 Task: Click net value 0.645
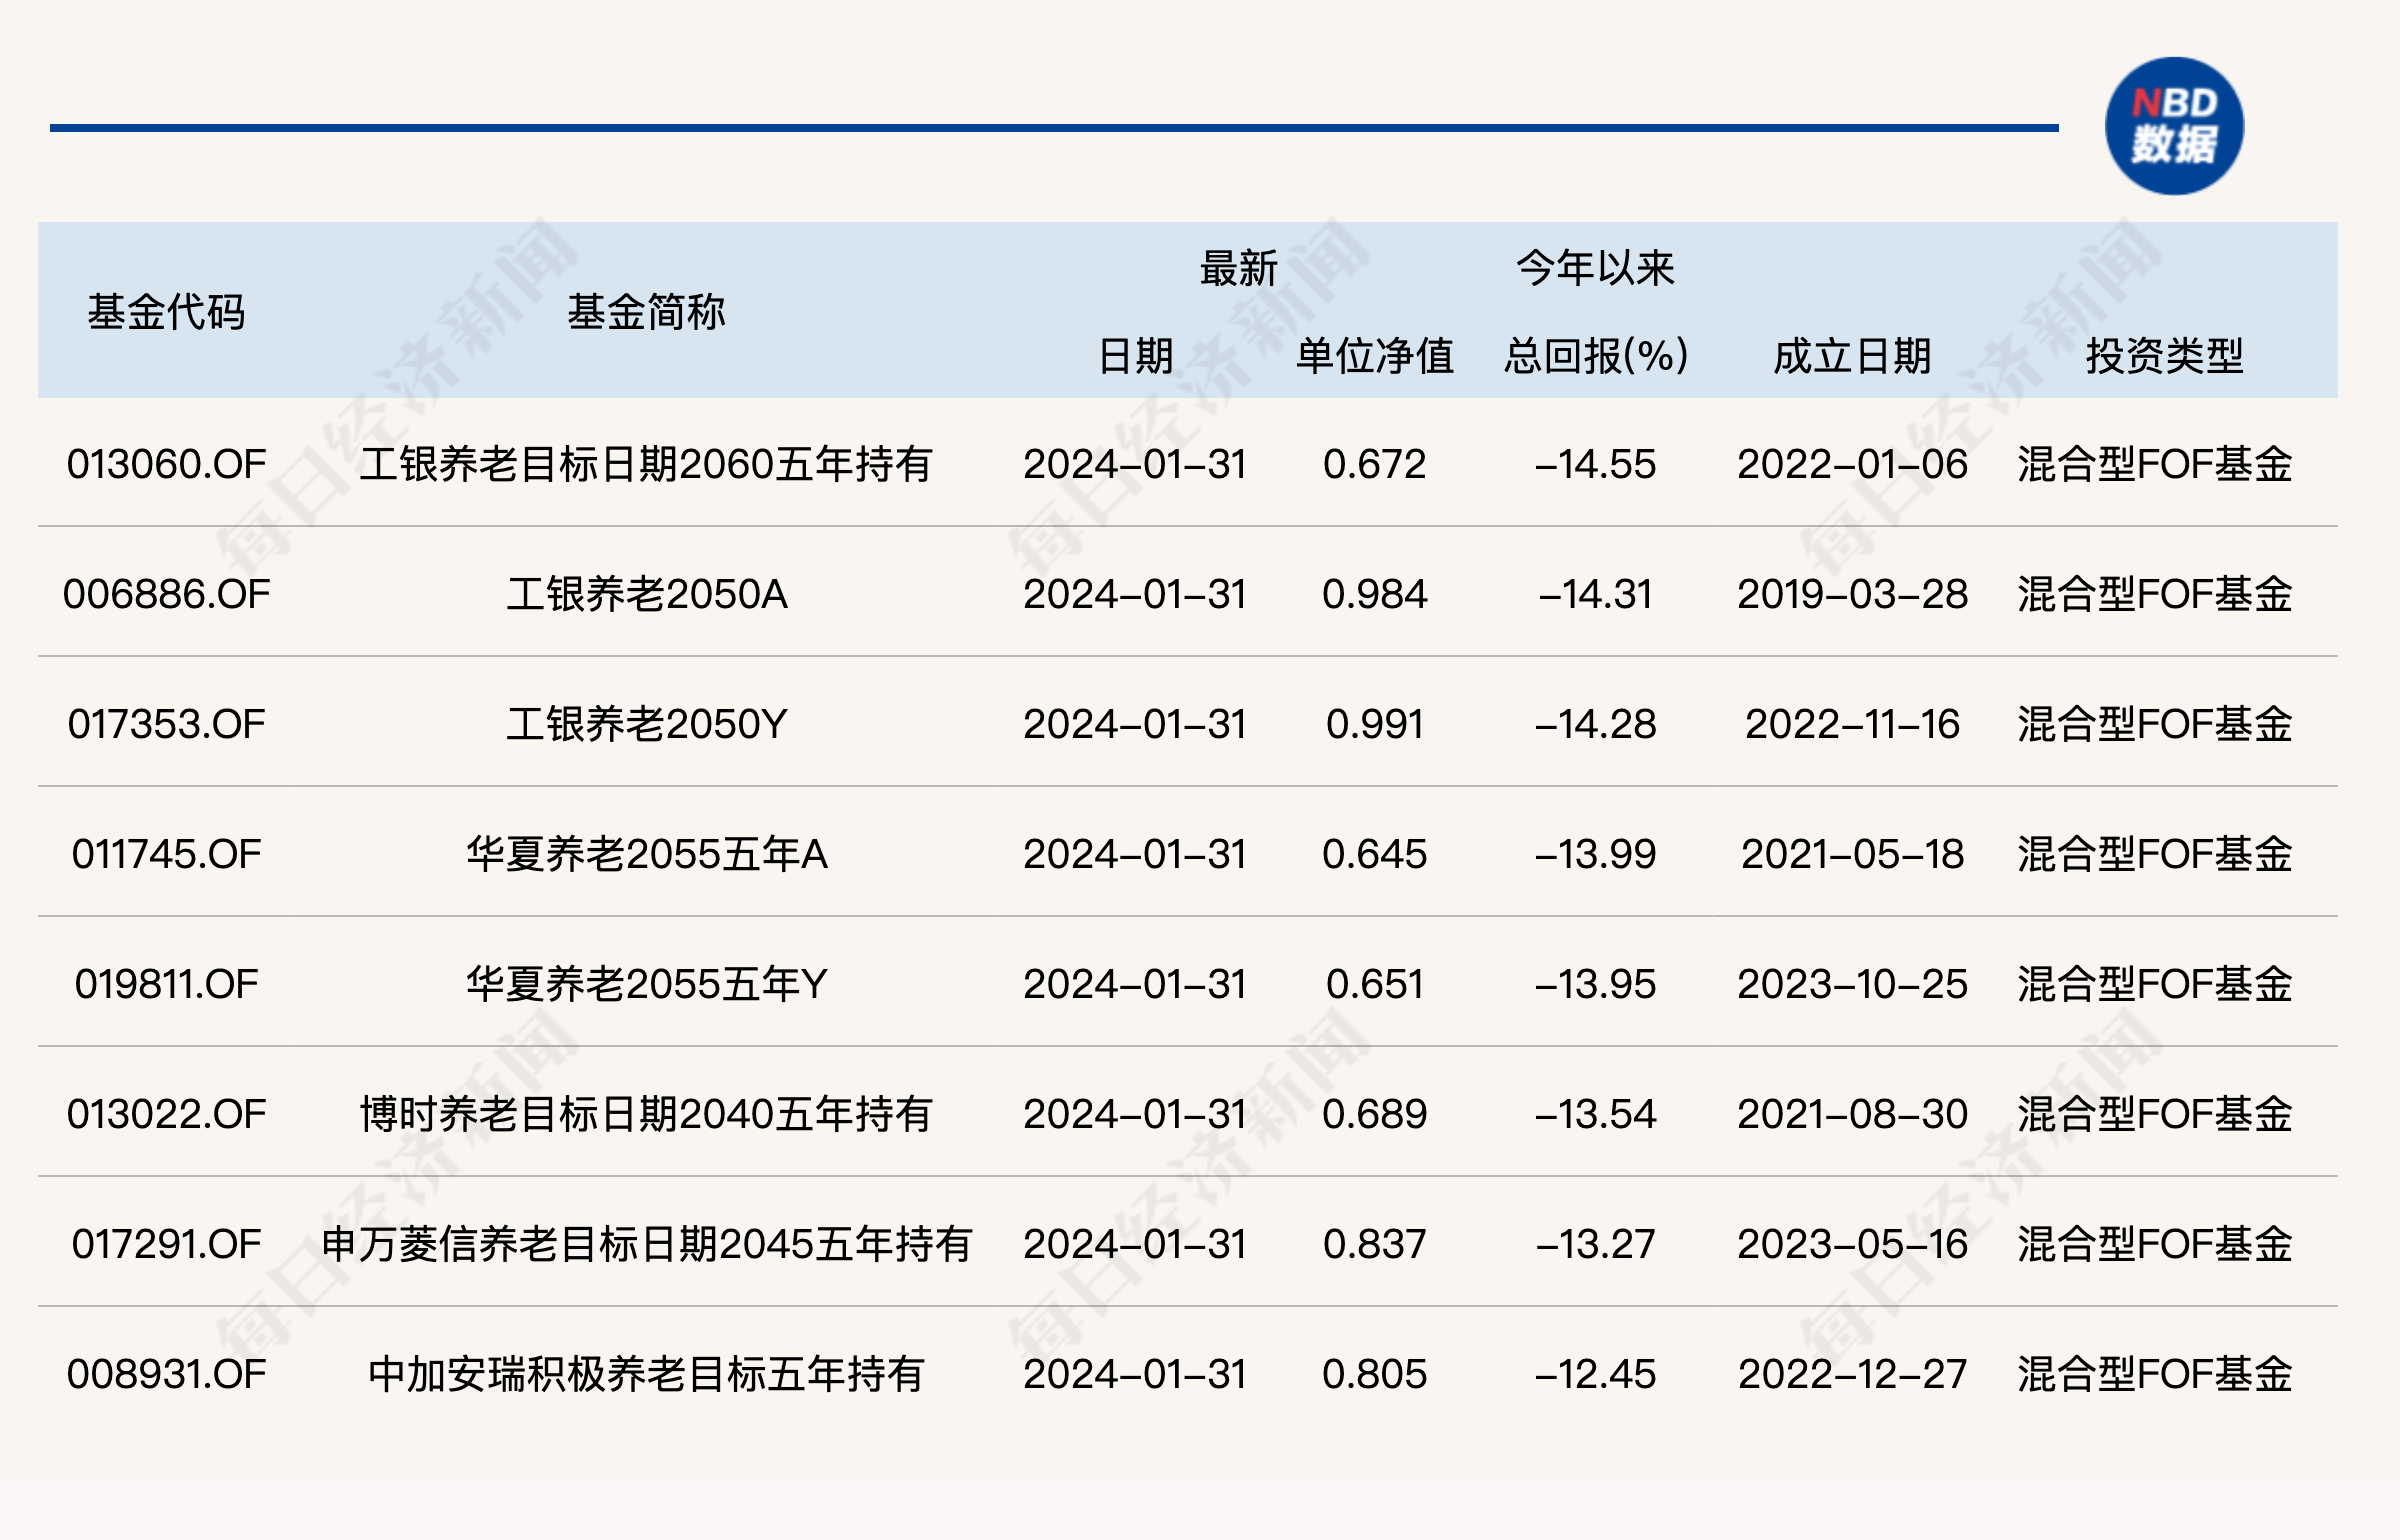pyautogui.click(x=1375, y=854)
